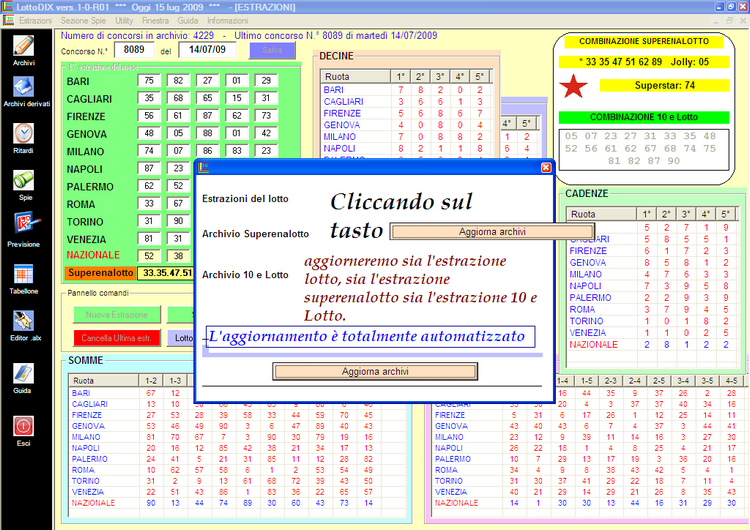
Task: Click FIRENZE third number field 87
Action: [x=208, y=116]
